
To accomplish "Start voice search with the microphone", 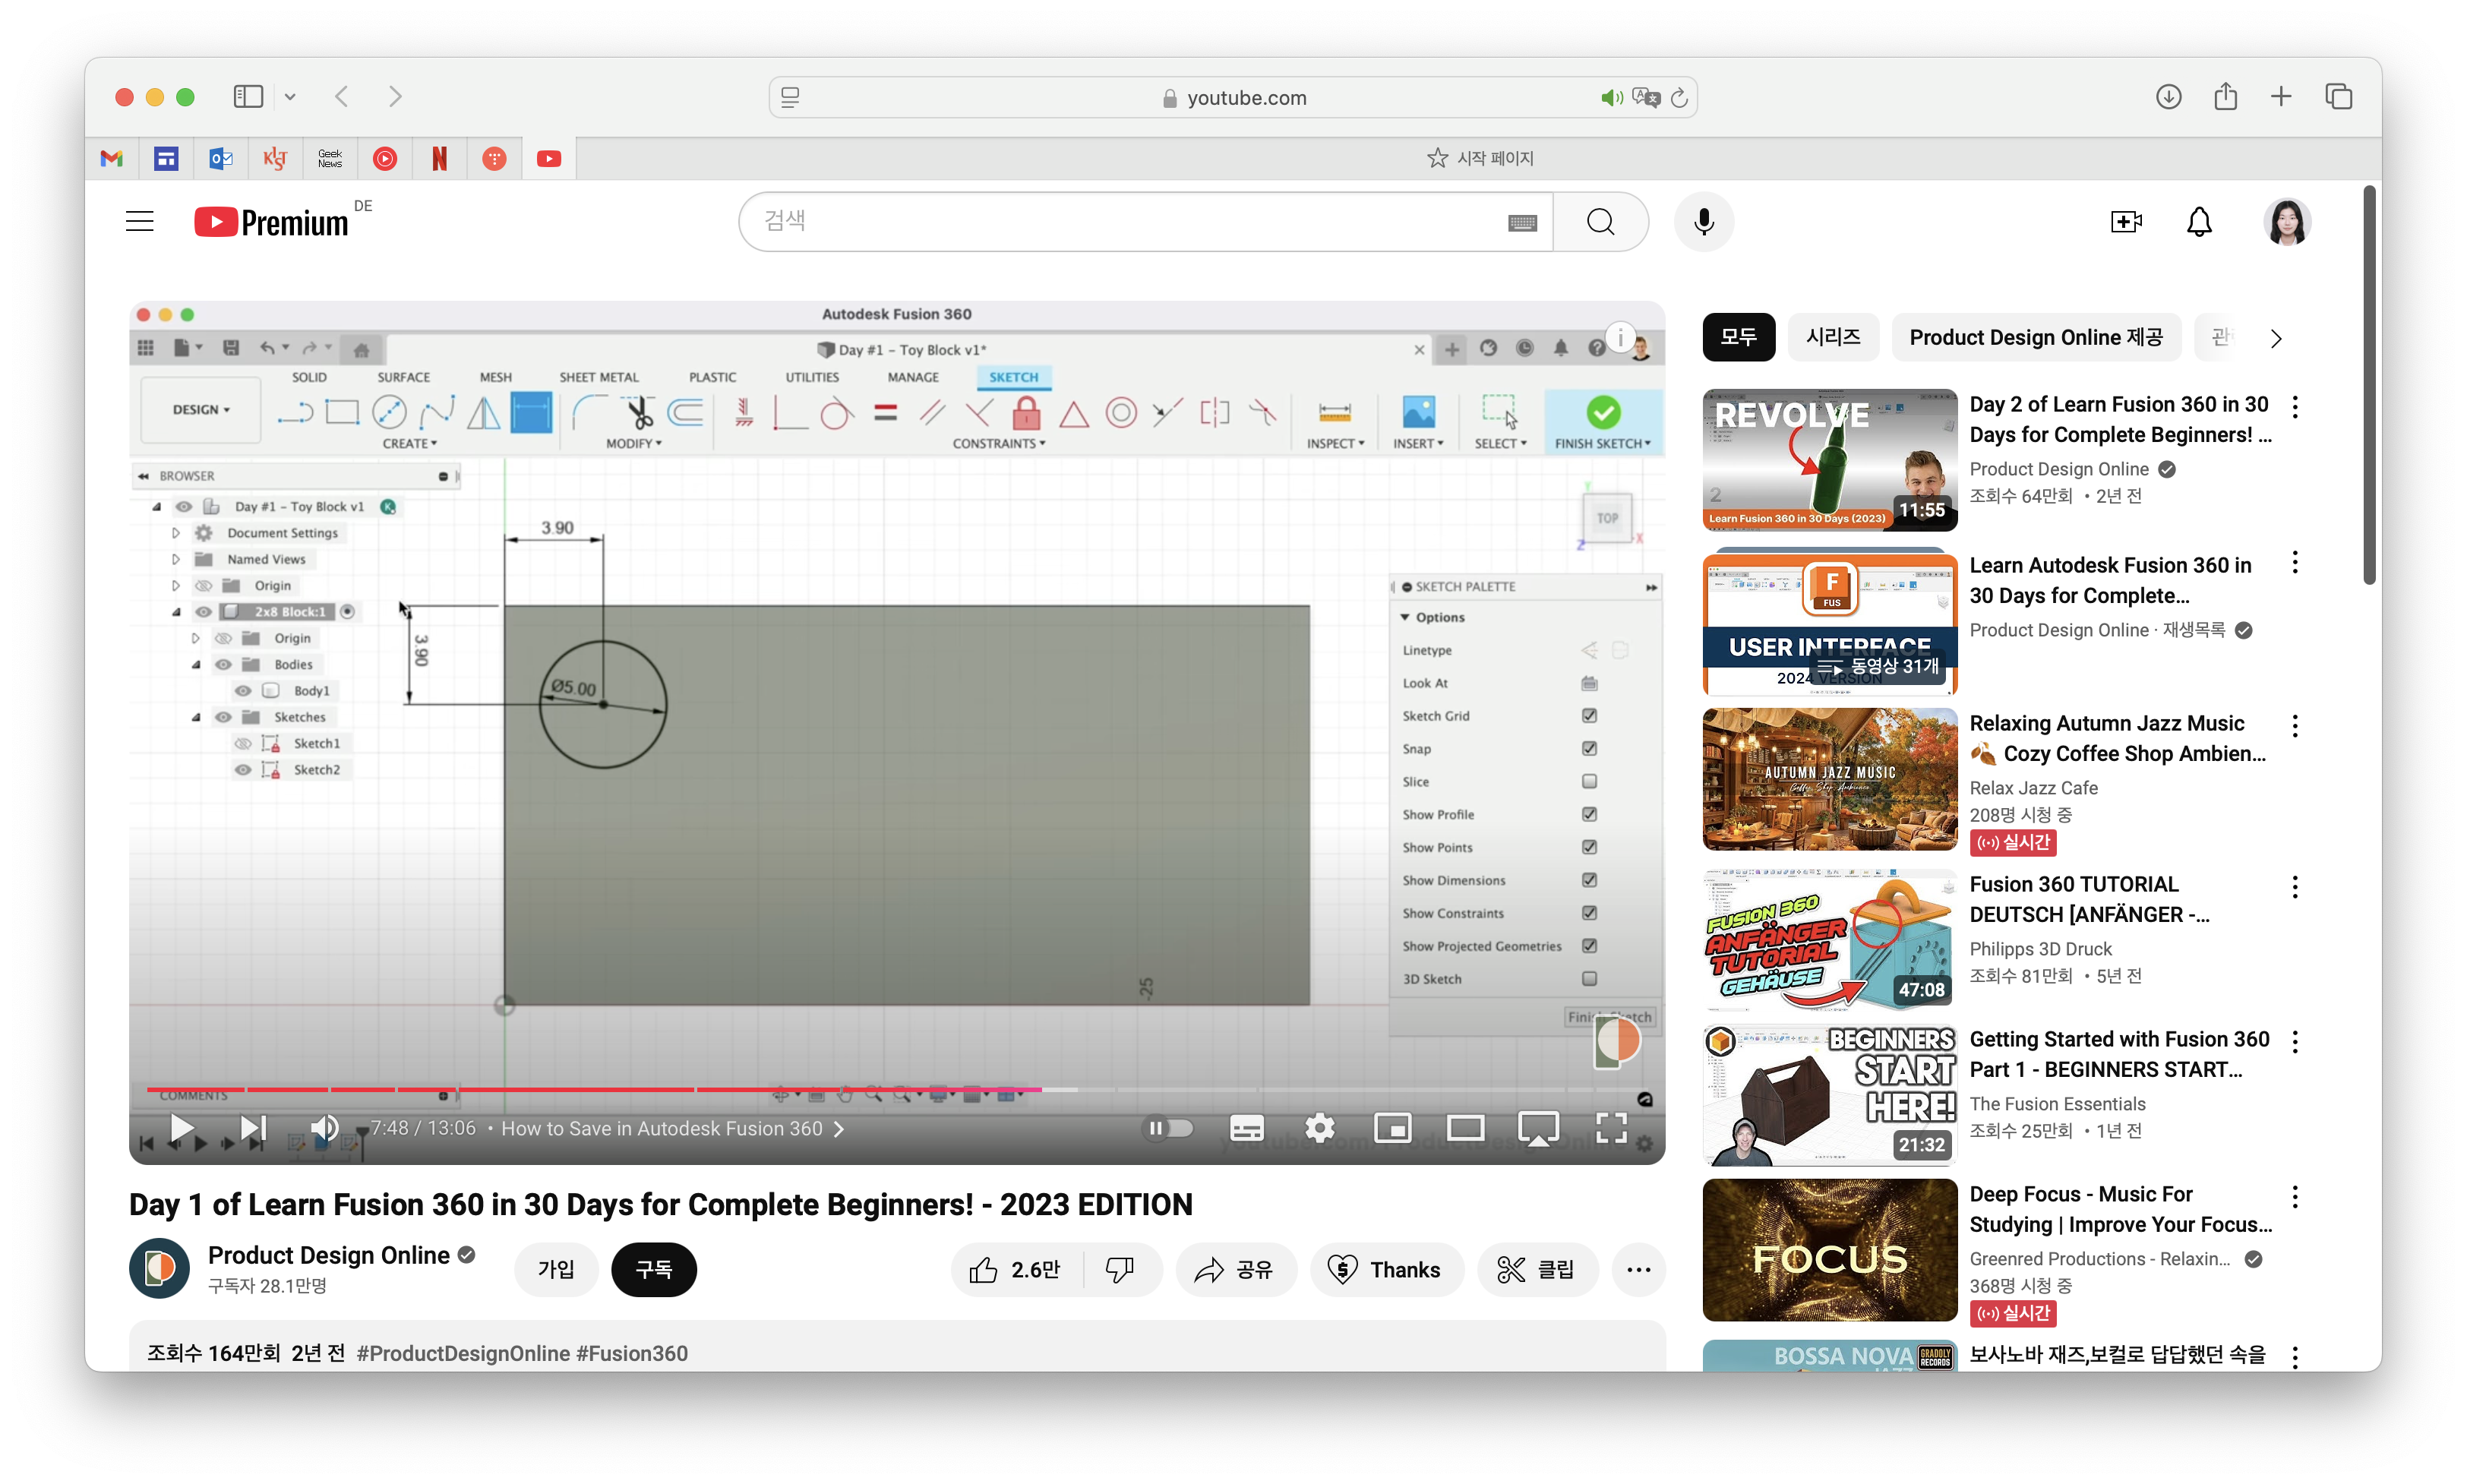I will [1704, 221].
